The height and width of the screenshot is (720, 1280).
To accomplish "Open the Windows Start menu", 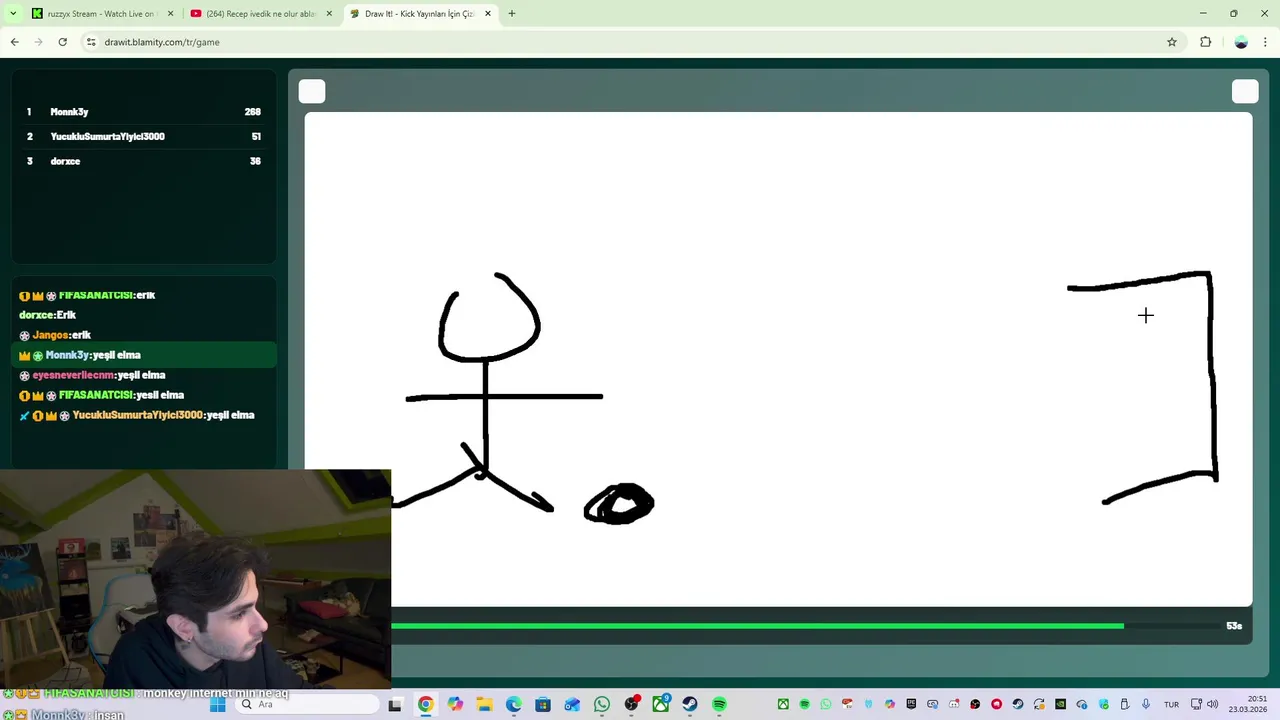I will [217, 705].
